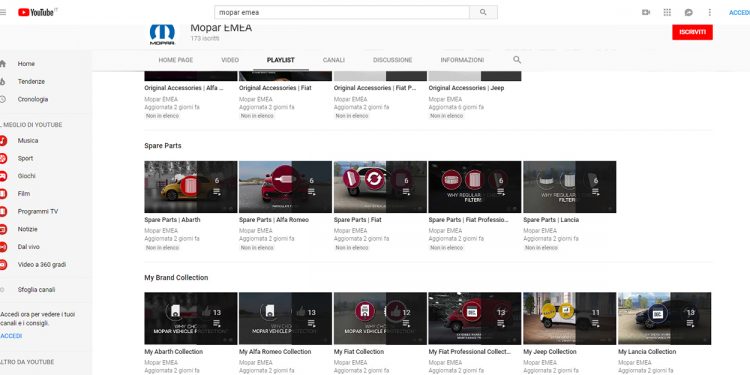Screen dimensions: 750x375
Task: Open the My Fiat Collection thumbnail
Action: click(380, 319)
